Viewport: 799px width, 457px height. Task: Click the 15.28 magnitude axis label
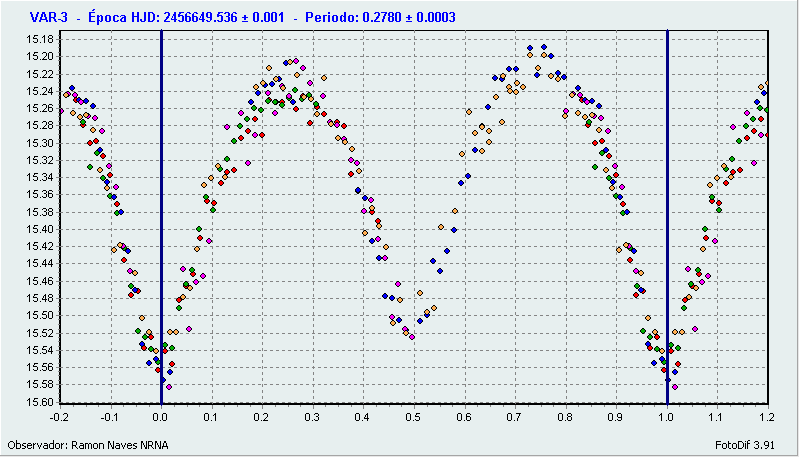(40, 125)
